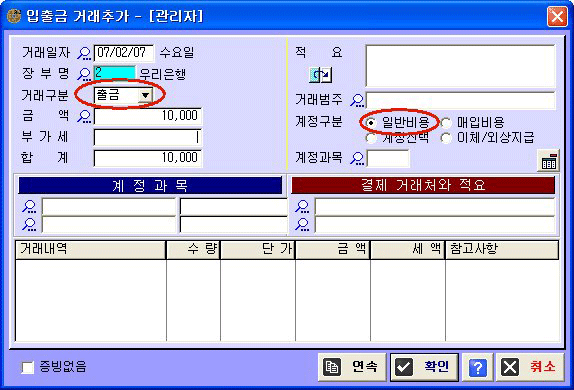Viewport: 574px width, 390px height.
Task: Click the app icon in title bar
Action: pos(14,16)
